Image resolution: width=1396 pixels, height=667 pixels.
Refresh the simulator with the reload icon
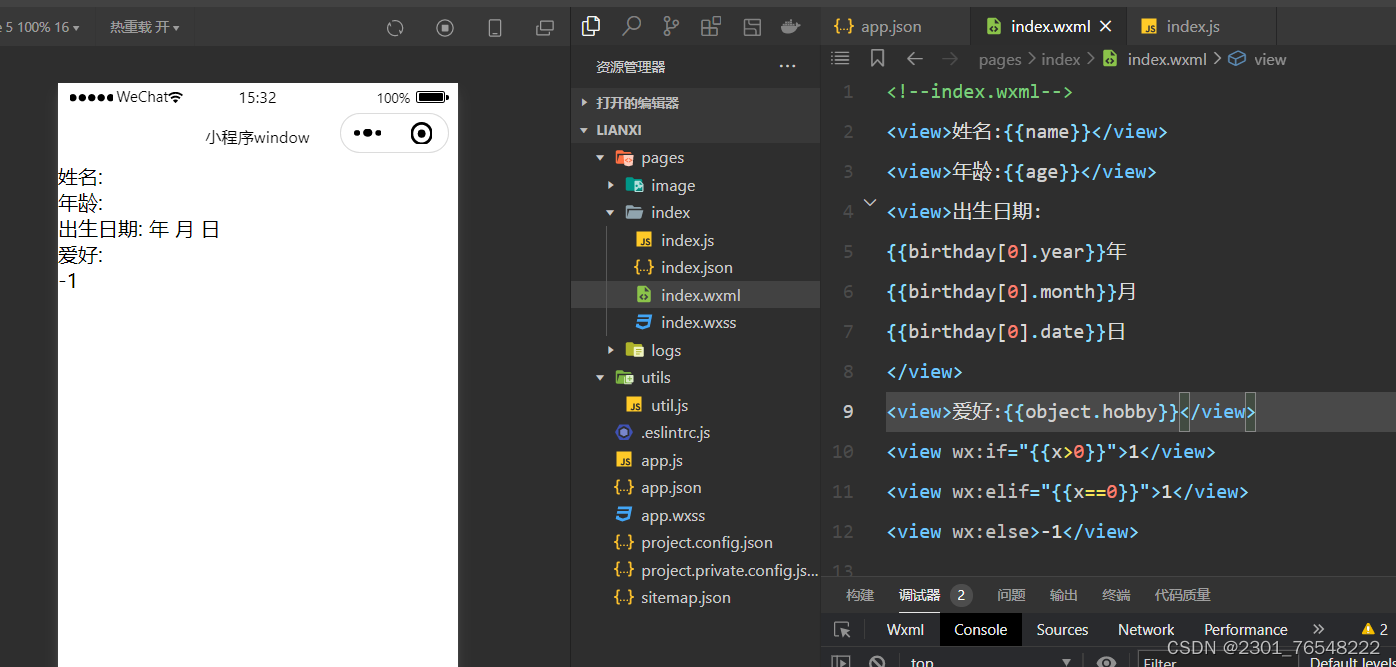click(x=395, y=28)
